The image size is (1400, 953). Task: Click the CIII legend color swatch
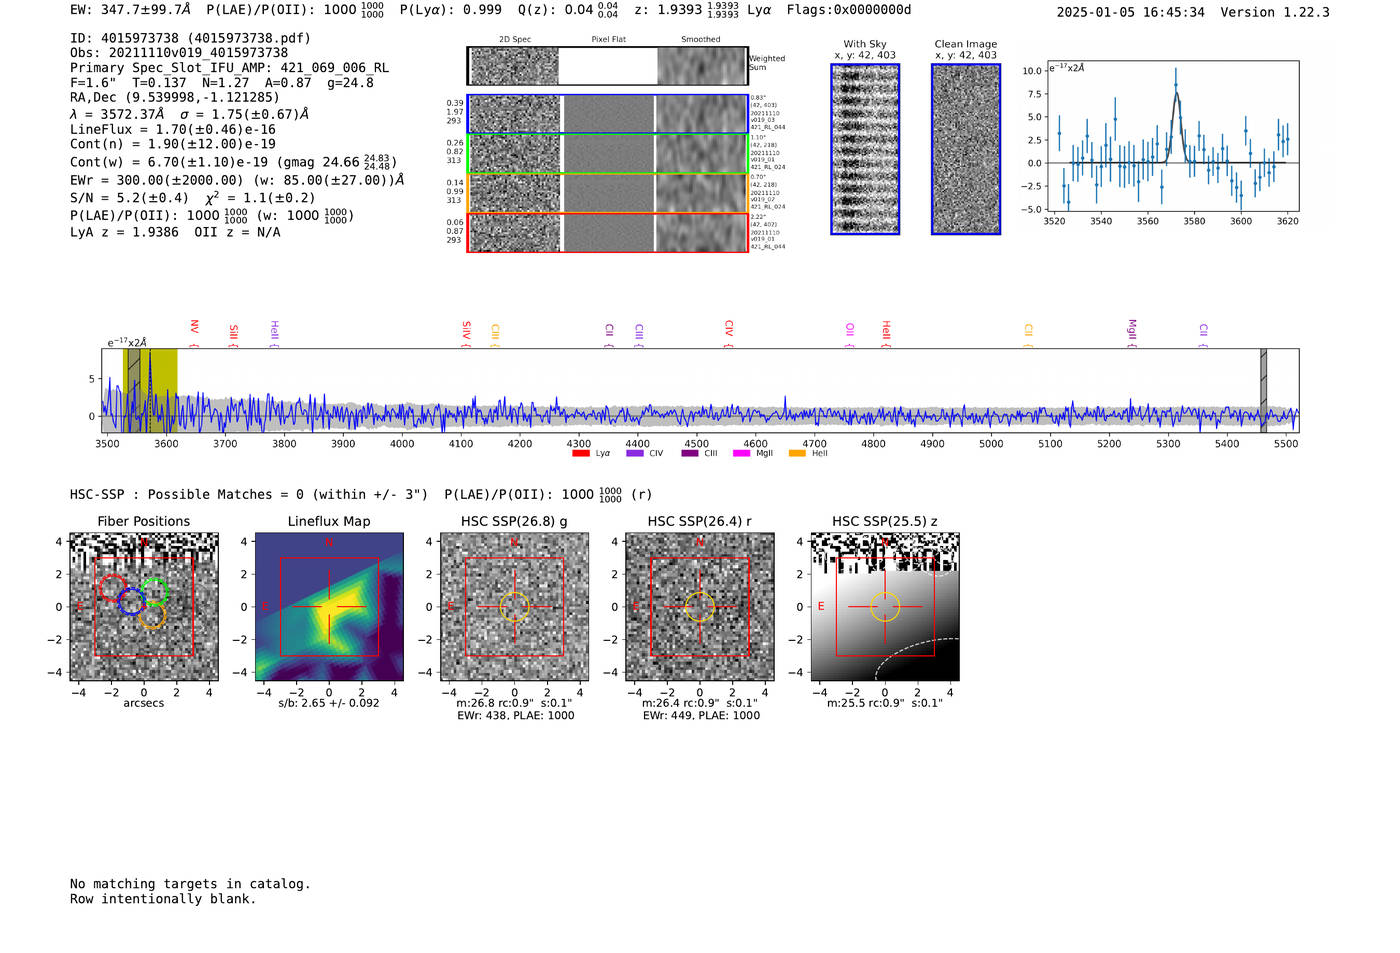[690, 453]
